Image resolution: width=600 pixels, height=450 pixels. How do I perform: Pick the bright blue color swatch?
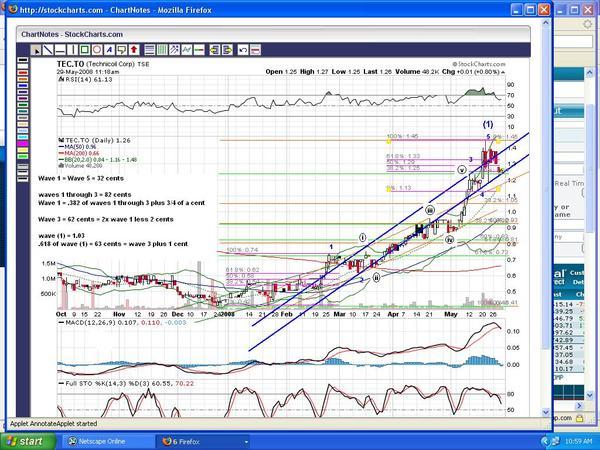coord(23,86)
